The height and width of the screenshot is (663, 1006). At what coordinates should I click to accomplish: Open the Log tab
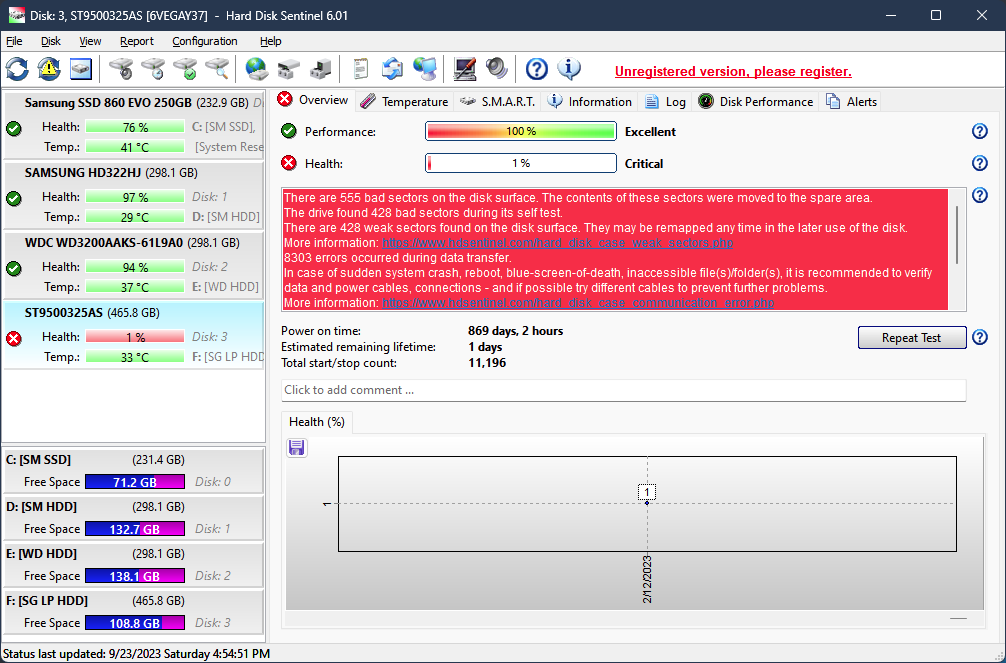click(x=665, y=101)
